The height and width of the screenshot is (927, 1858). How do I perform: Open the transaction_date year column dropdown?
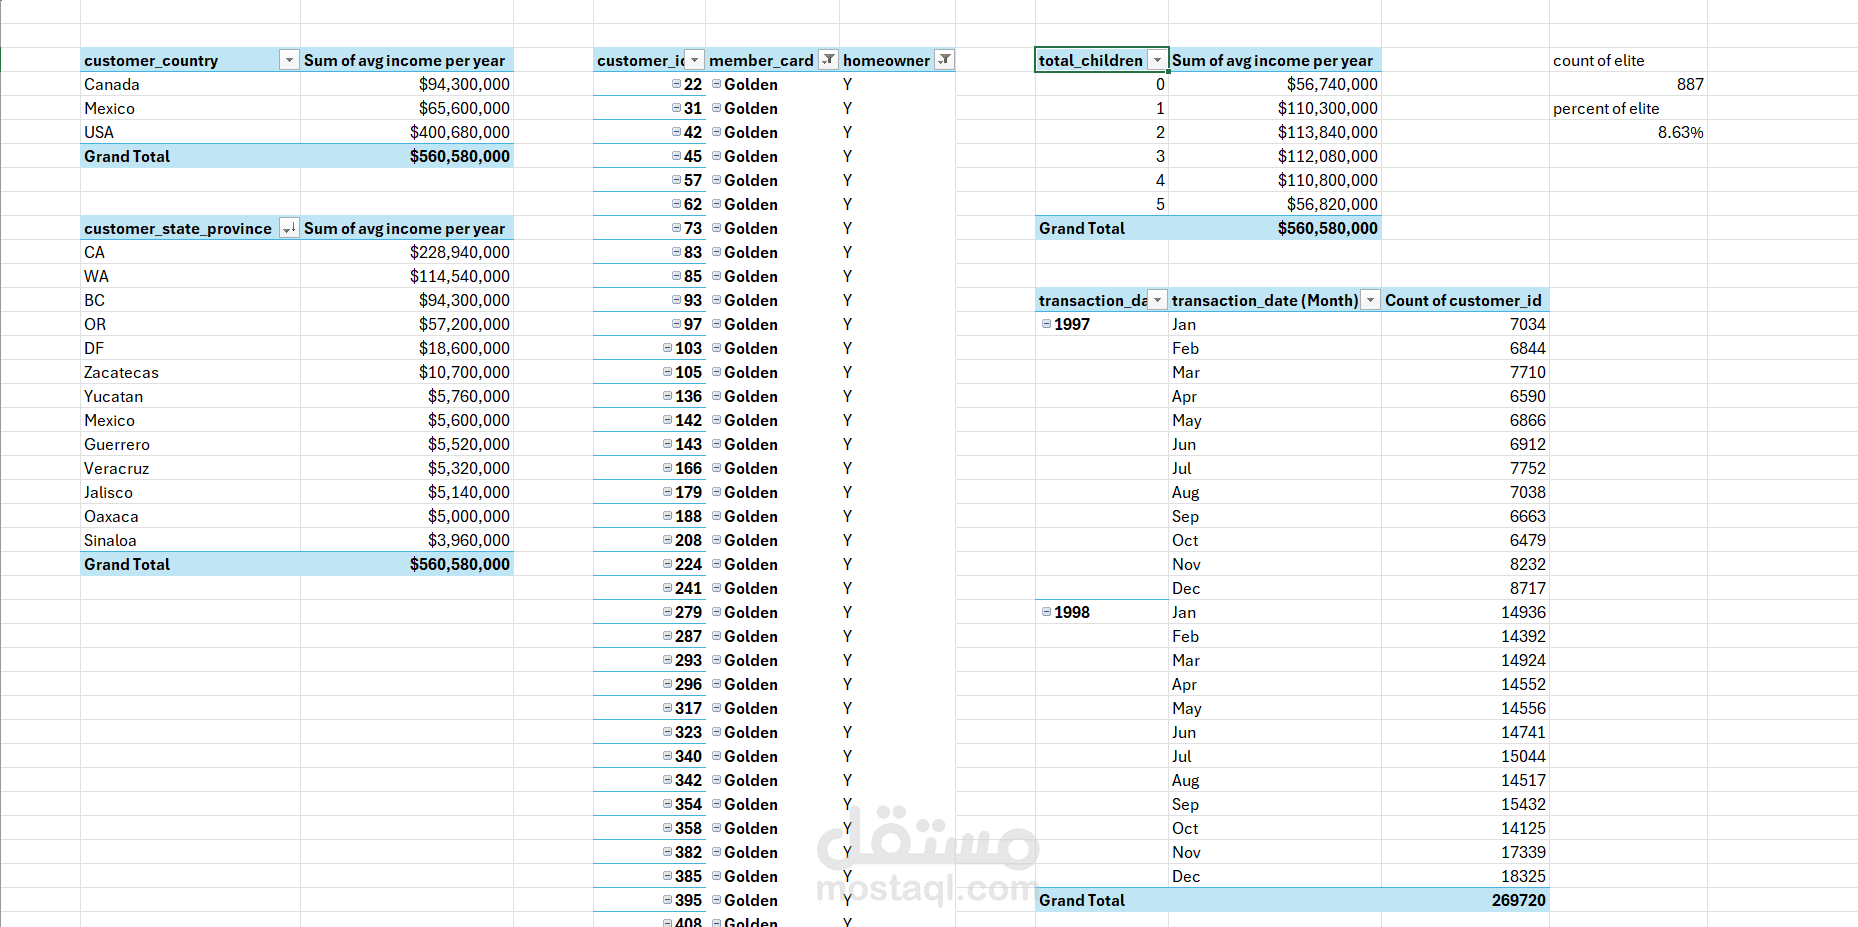point(1157,300)
